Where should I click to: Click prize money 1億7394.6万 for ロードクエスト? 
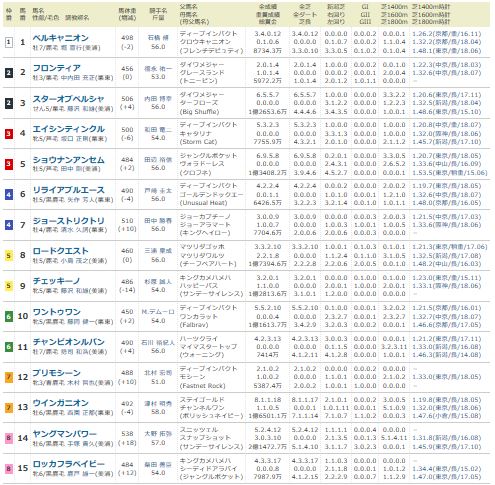267,264
